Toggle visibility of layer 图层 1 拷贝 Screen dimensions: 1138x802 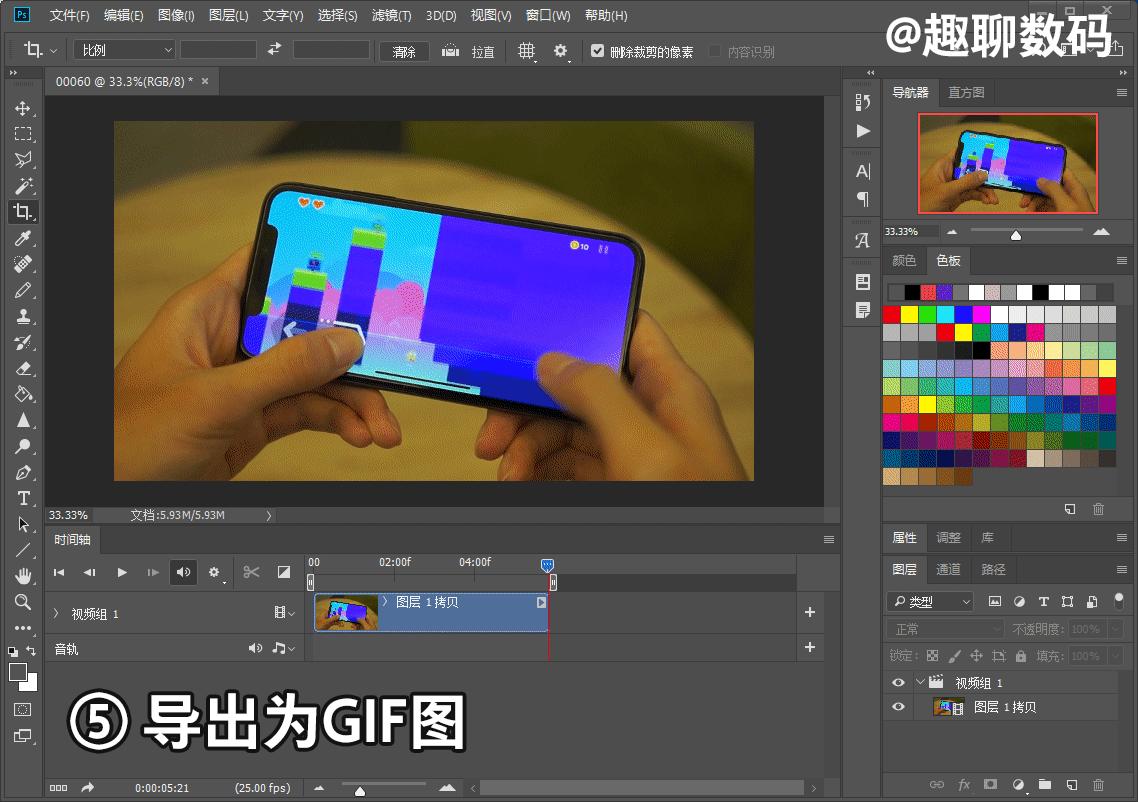coord(897,707)
